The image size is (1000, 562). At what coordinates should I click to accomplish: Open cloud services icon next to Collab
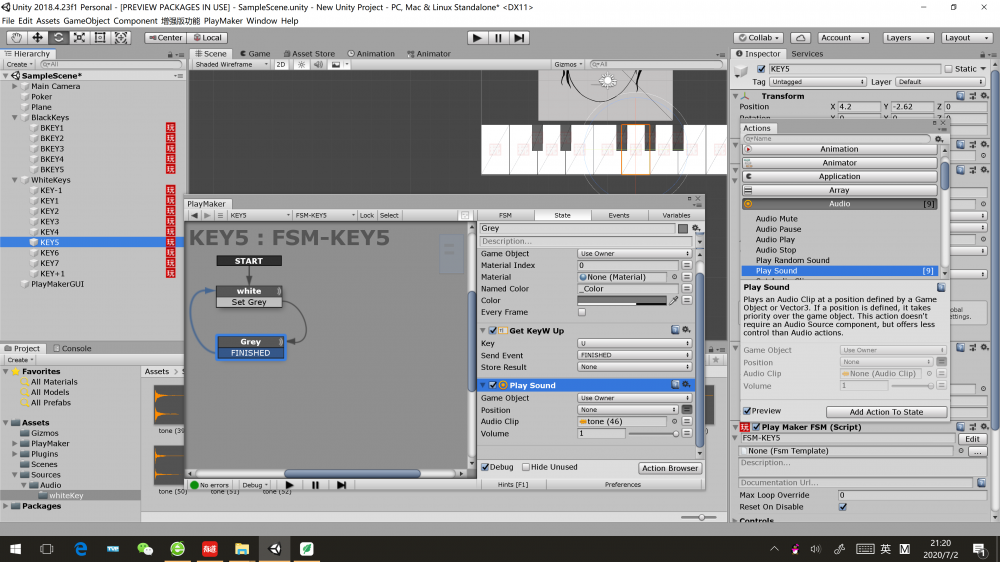800,38
